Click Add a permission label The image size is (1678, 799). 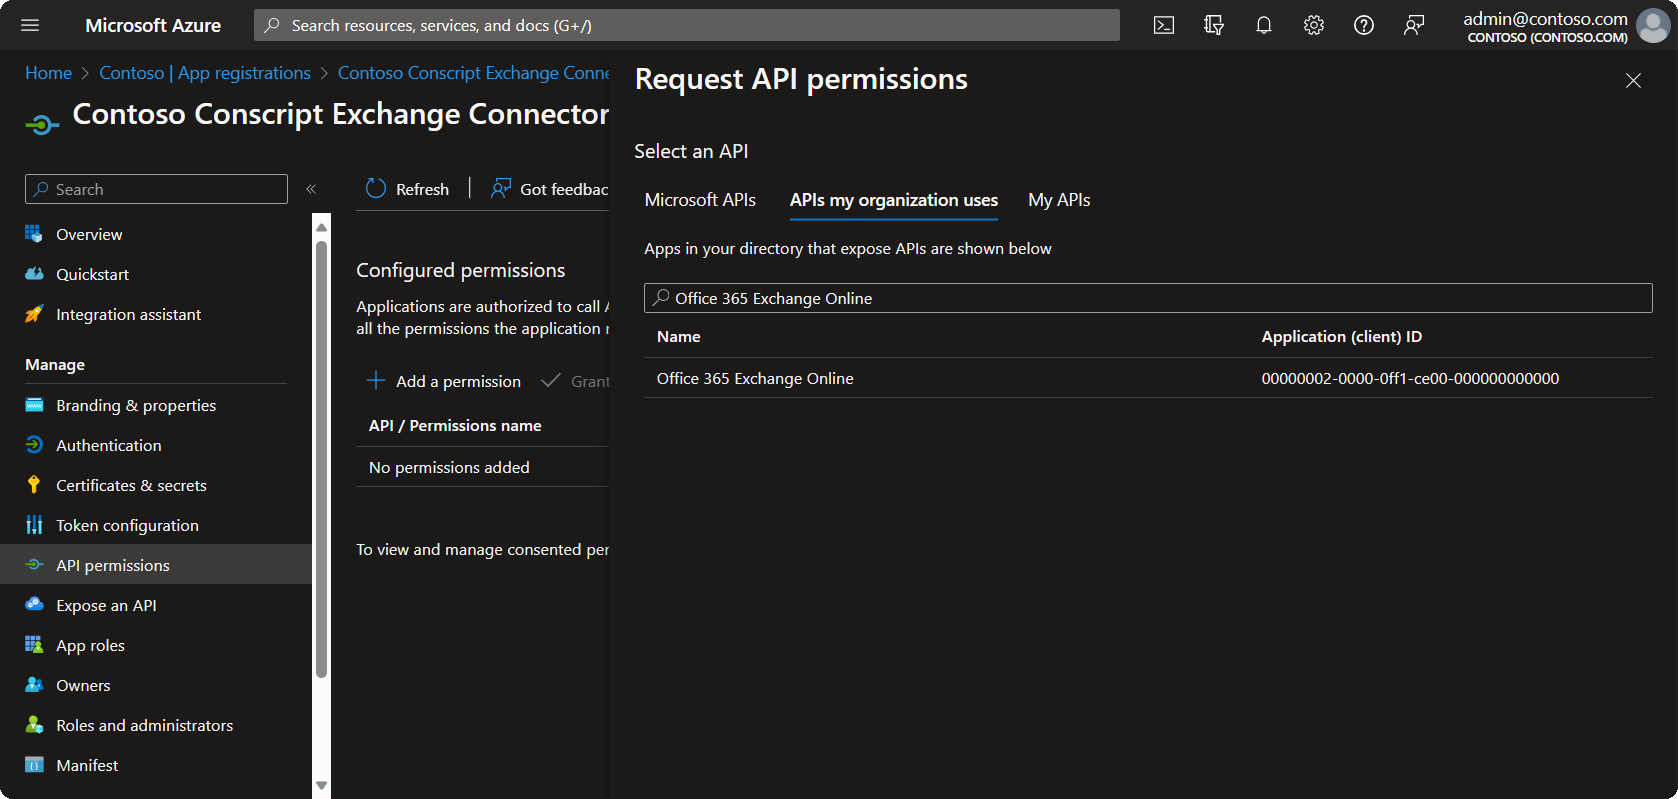(458, 381)
